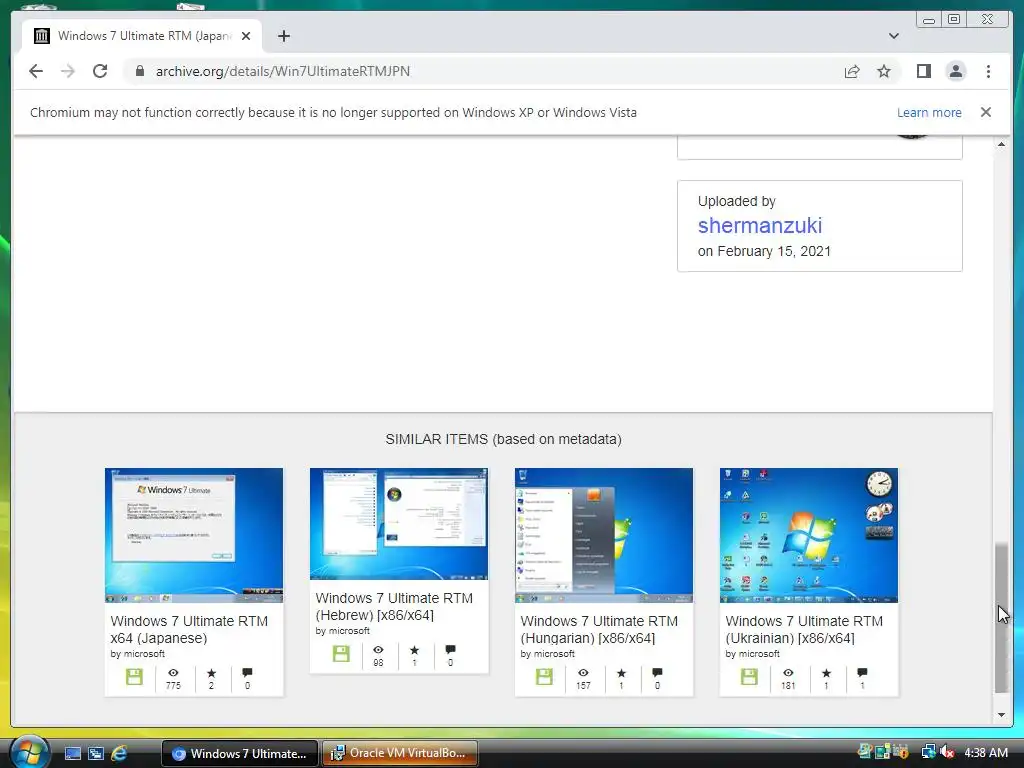Click the forward navigation arrow

coord(68,71)
